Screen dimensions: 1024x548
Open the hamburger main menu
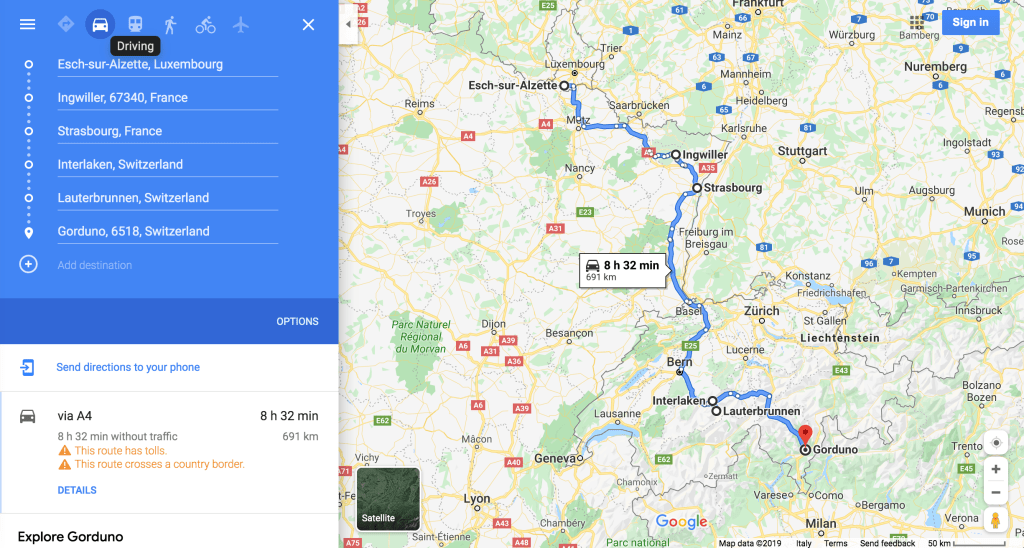27,24
